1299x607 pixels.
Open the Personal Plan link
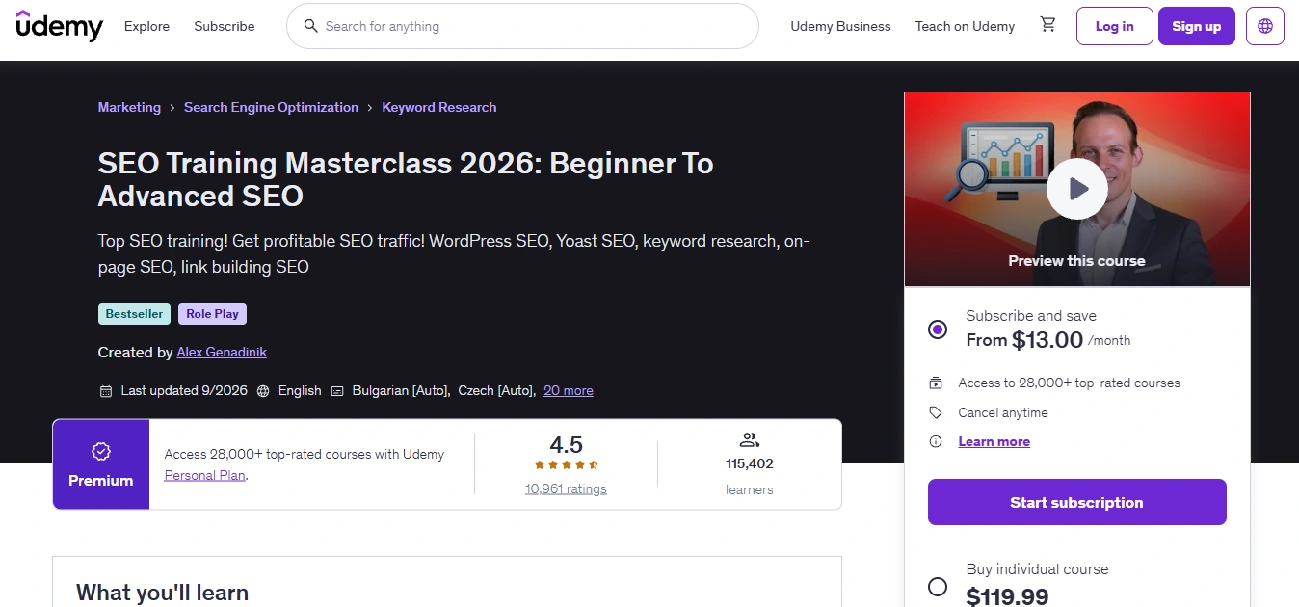[205, 475]
